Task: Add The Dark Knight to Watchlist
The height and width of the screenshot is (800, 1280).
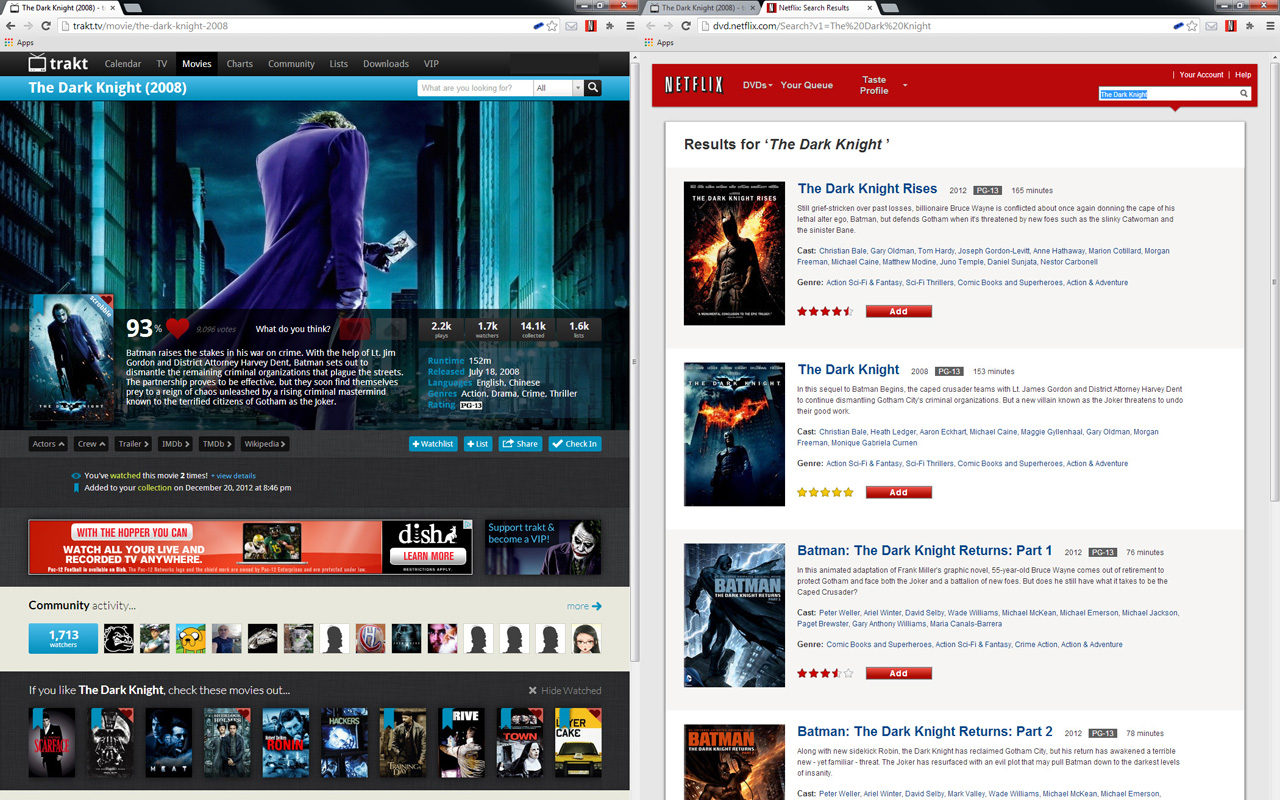Action: tap(433, 443)
